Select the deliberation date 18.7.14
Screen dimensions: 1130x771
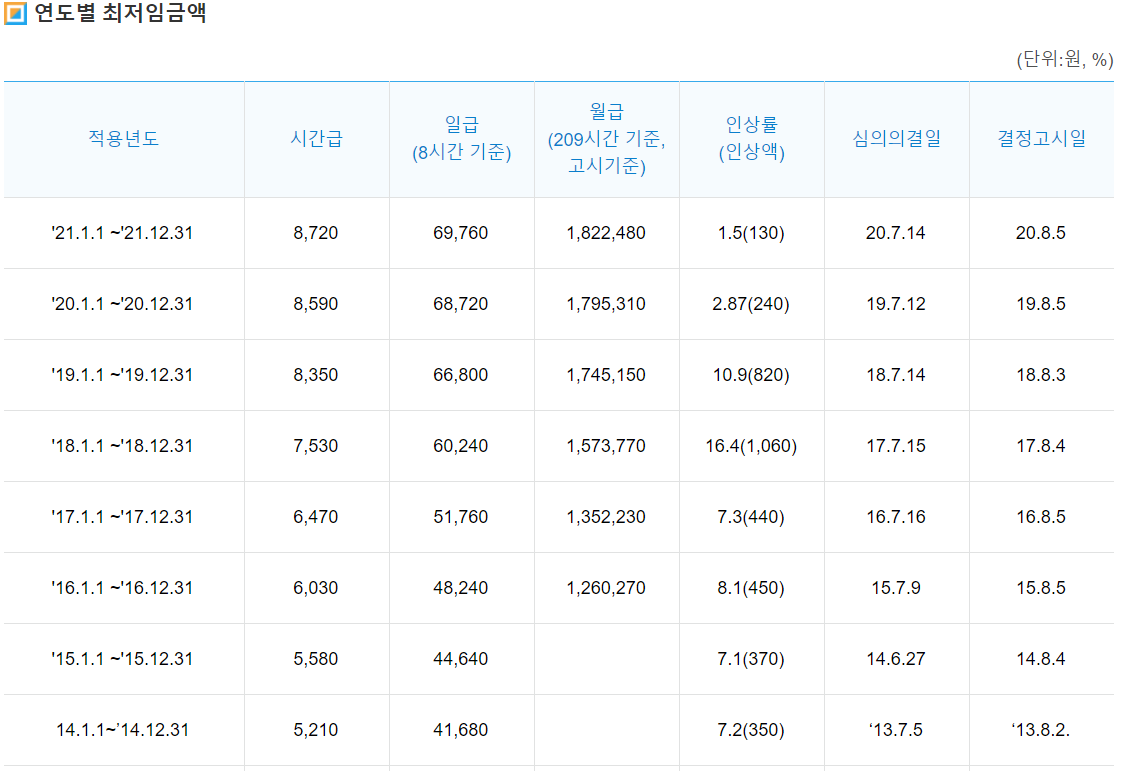896,375
